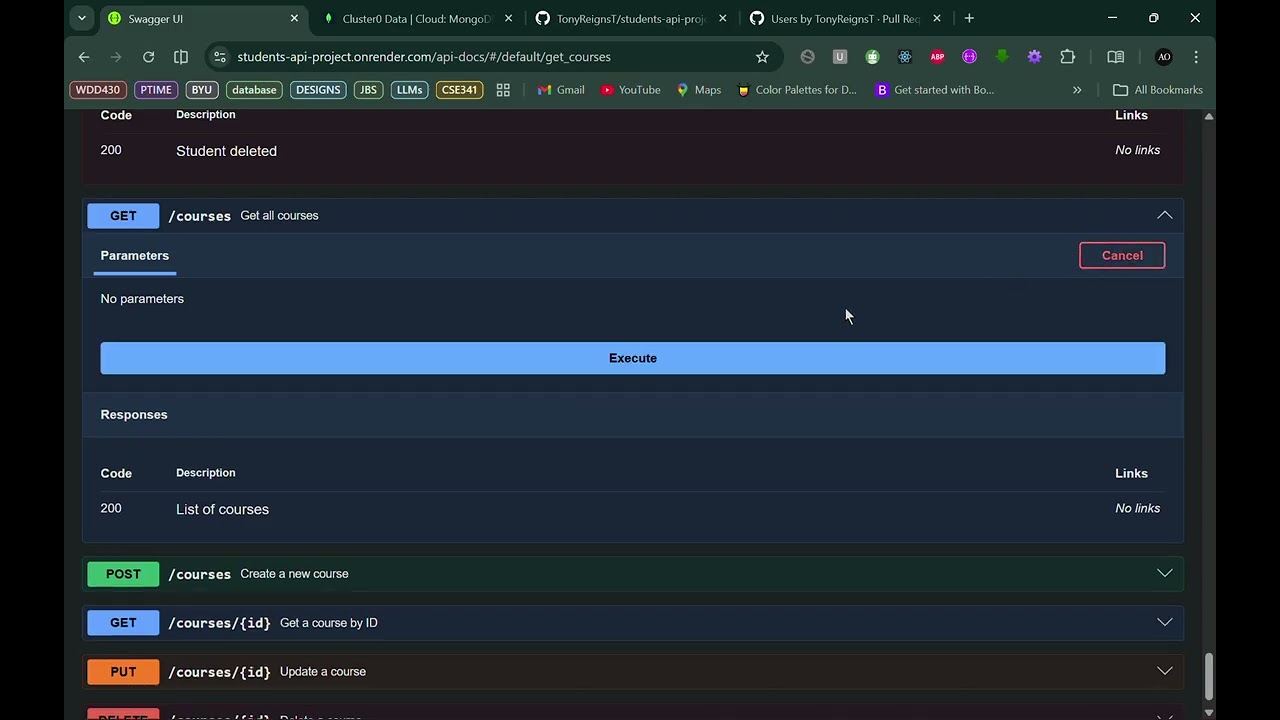Open the All Bookmarks folder
This screenshot has height=720, width=1280.
1158,90
